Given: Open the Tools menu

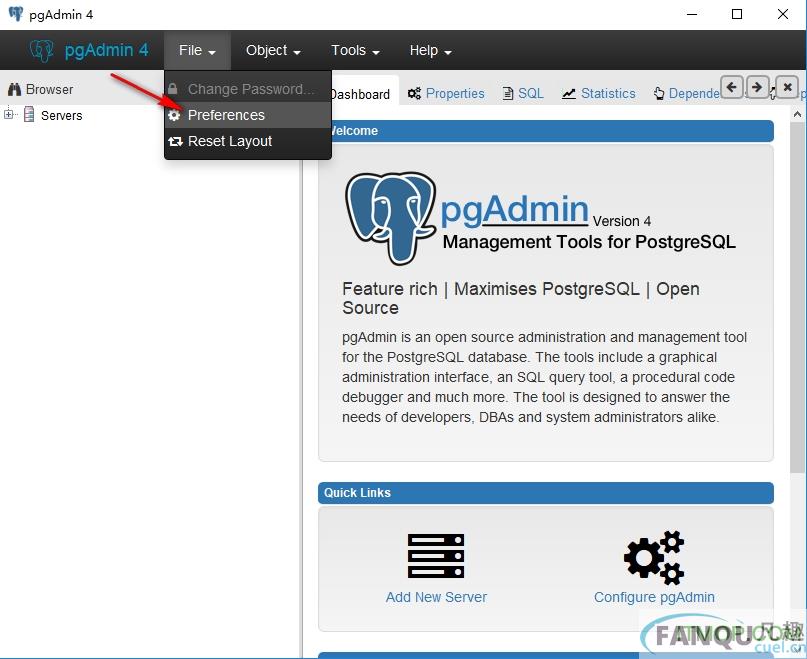Looking at the screenshot, I should [x=355, y=50].
